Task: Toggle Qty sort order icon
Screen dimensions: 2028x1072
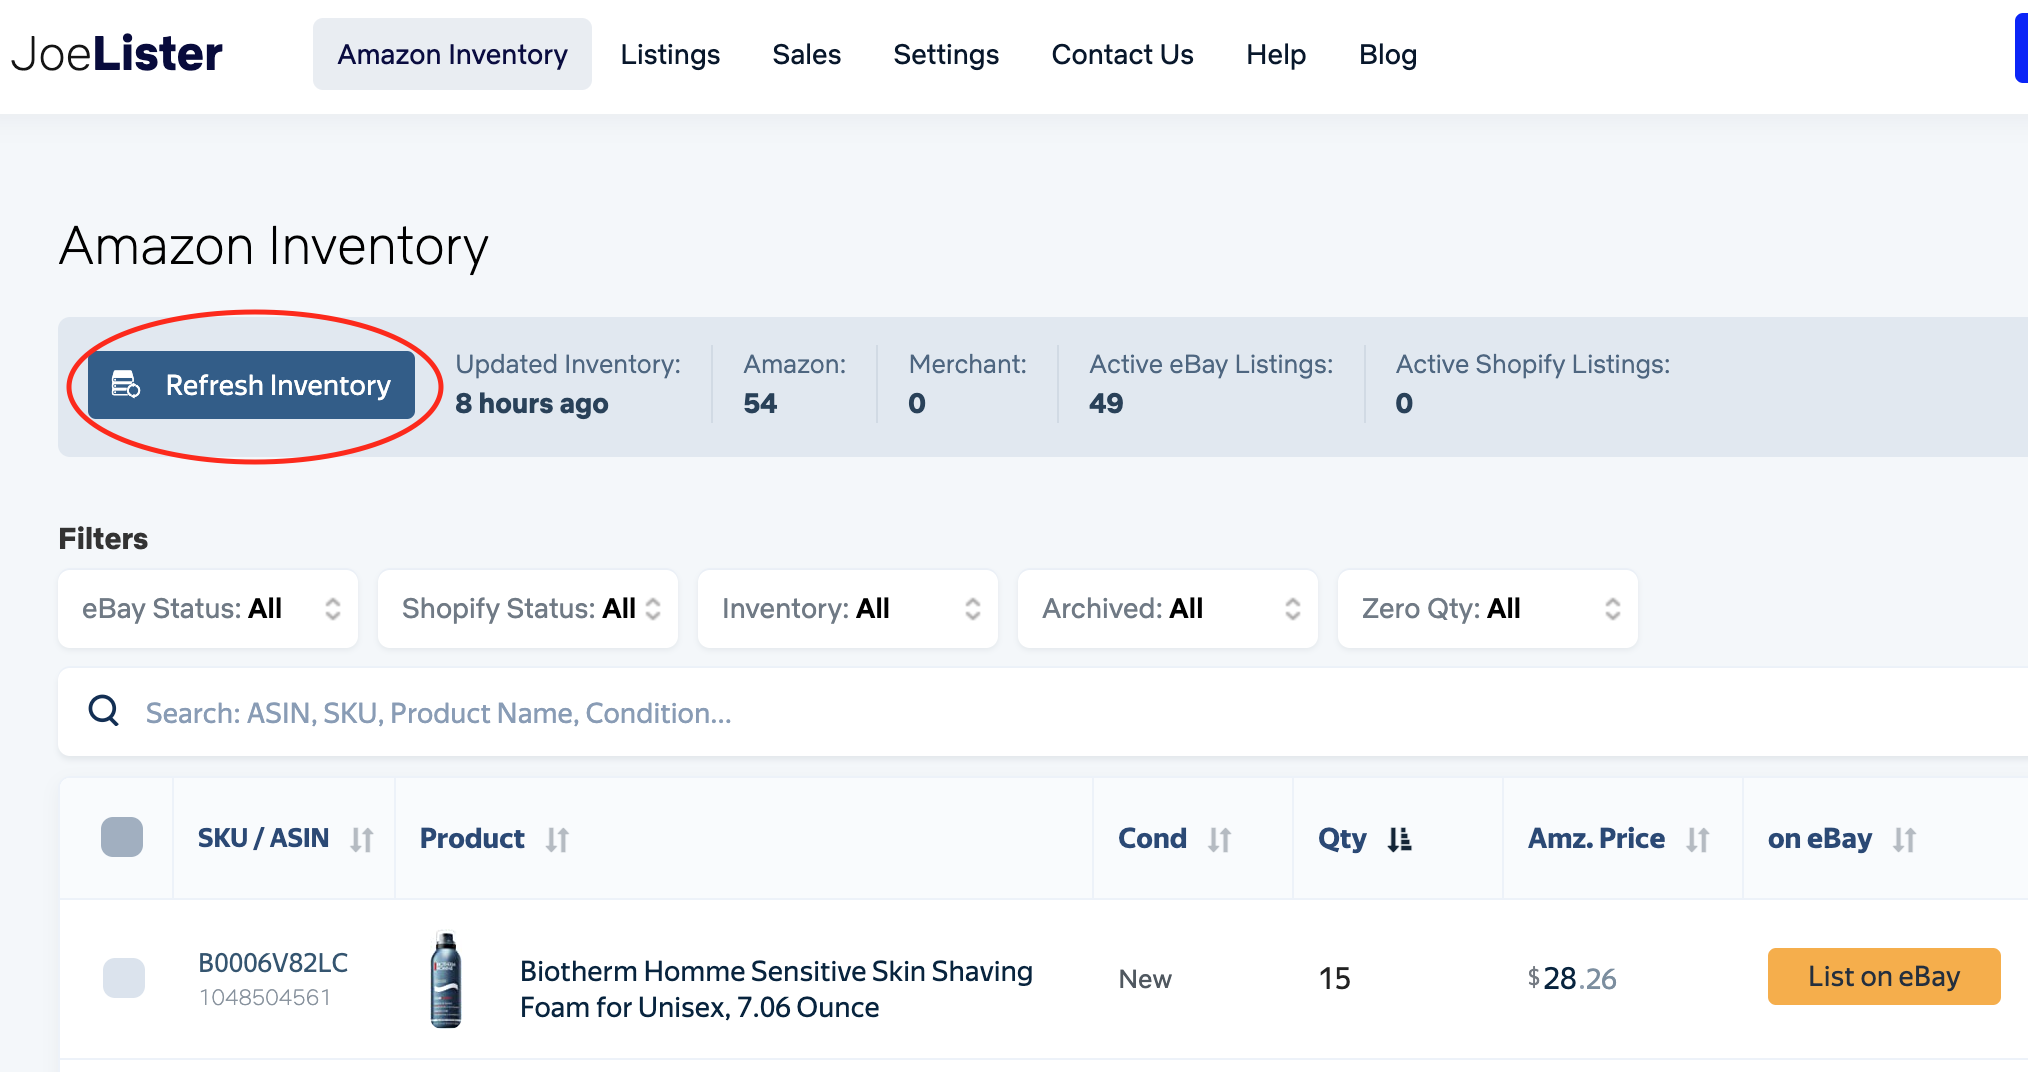Action: pos(1399,839)
